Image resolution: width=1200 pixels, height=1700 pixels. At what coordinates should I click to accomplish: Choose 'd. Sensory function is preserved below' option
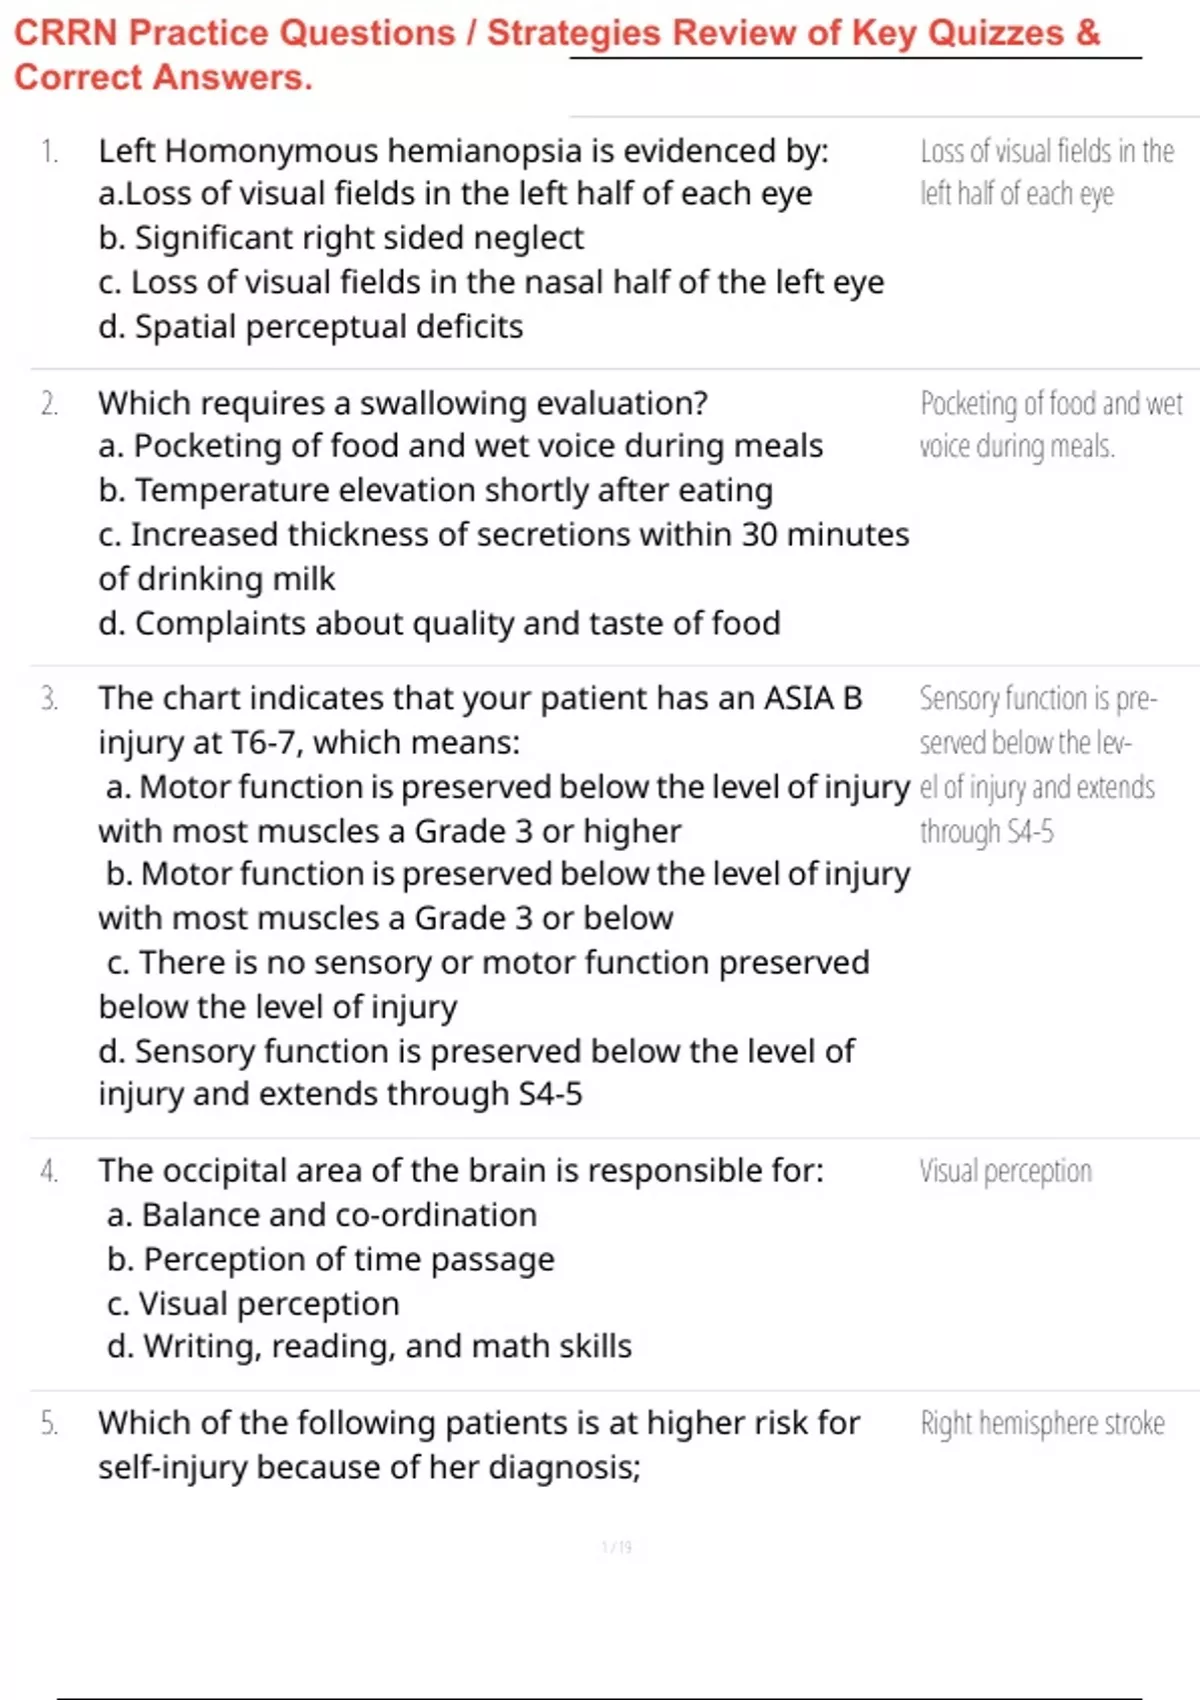coord(476,1073)
